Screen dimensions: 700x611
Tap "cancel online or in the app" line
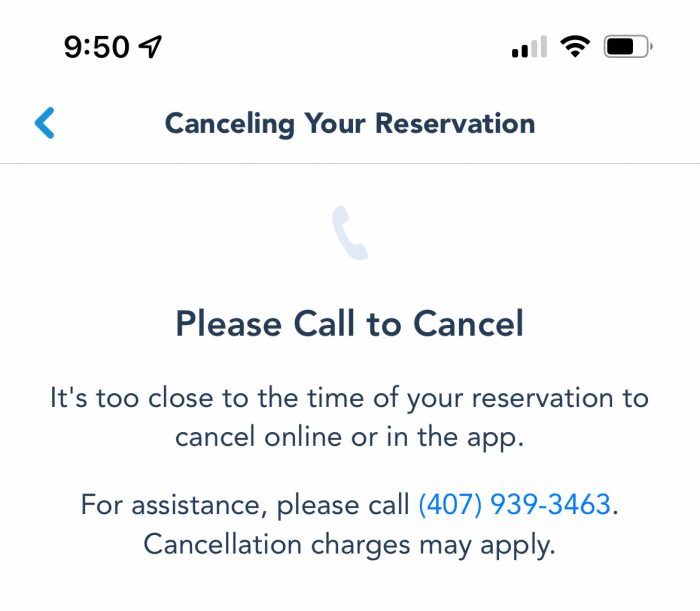(350, 437)
